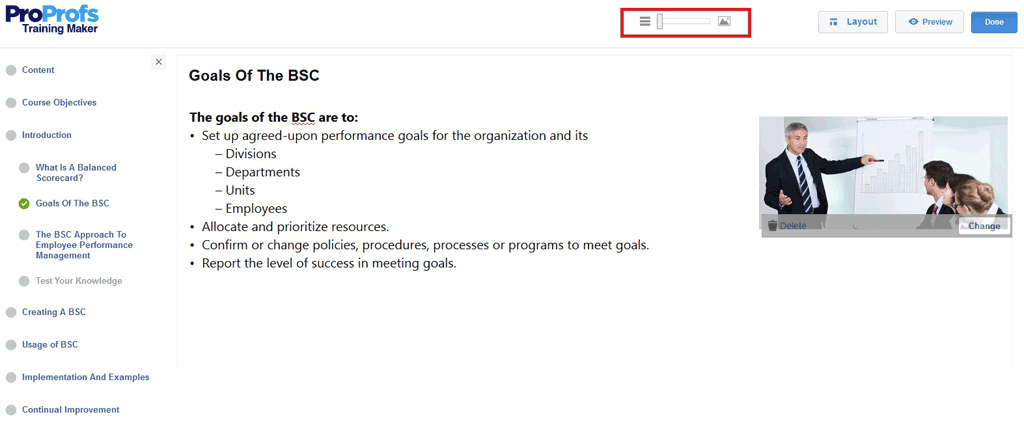The height and width of the screenshot is (425, 1024).
Task: Change the slide image
Action: (984, 226)
